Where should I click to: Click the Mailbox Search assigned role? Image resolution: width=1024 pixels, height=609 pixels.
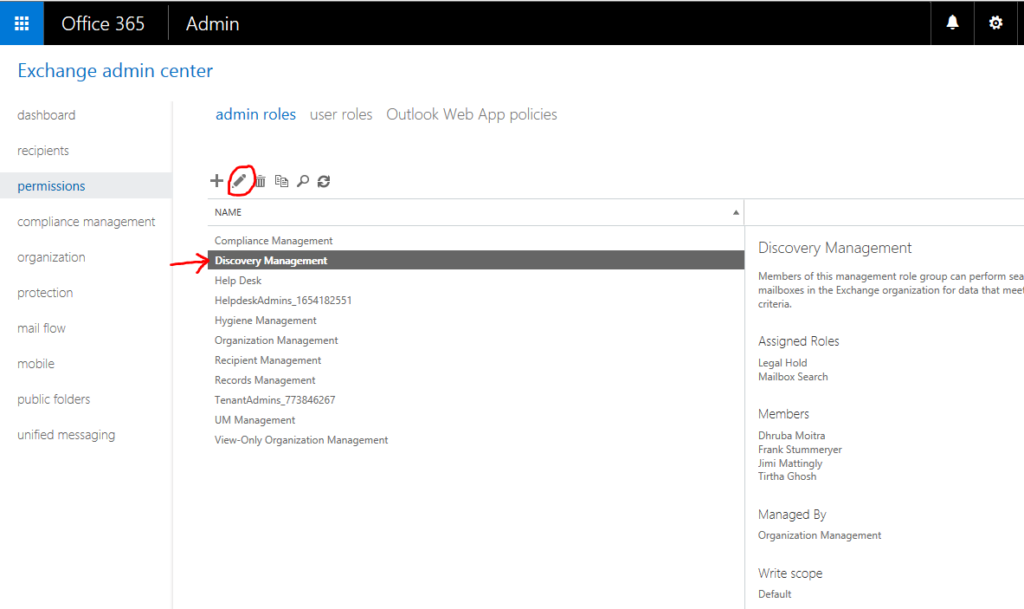pyautogui.click(x=793, y=377)
